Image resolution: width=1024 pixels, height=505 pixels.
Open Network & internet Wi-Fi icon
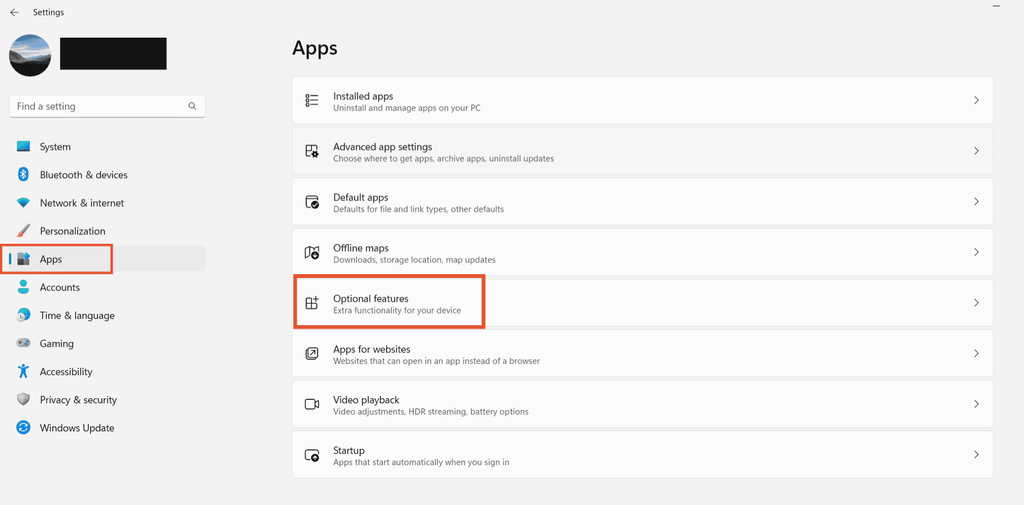click(24, 203)
